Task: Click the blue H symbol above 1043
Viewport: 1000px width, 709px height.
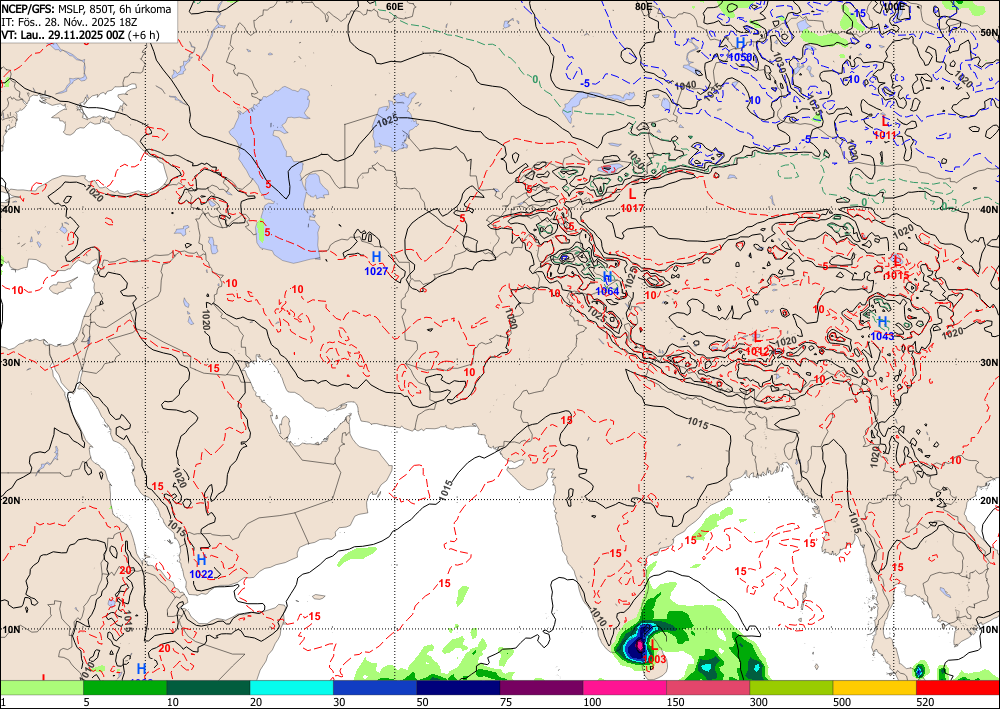Action: [883, 322]
